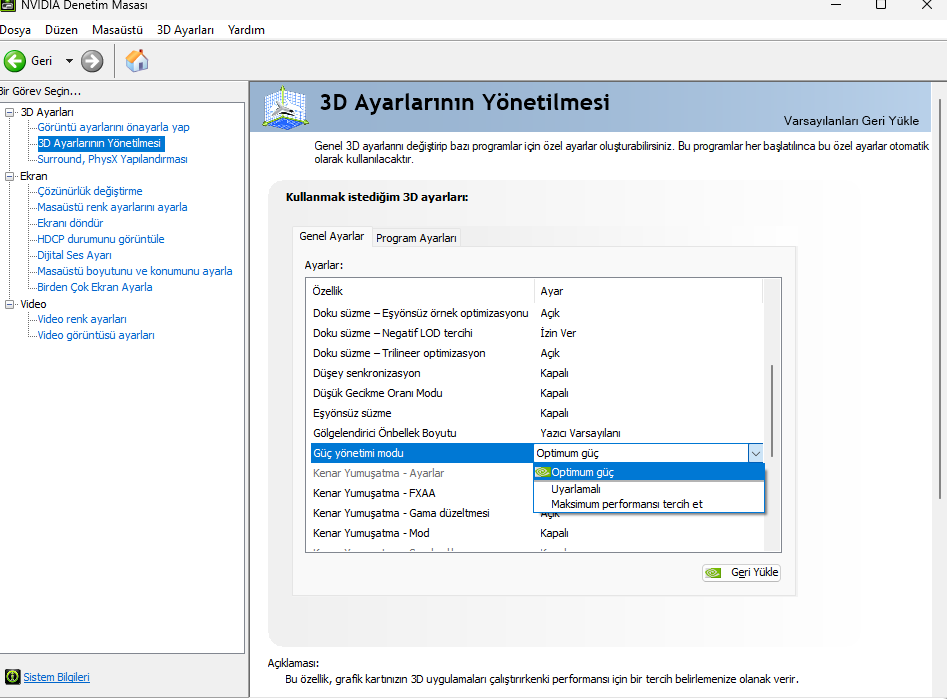947x699 pixels.
Task: Click the İzin Ver value cell
Action: pyautogui.click(x=558, y=333)
